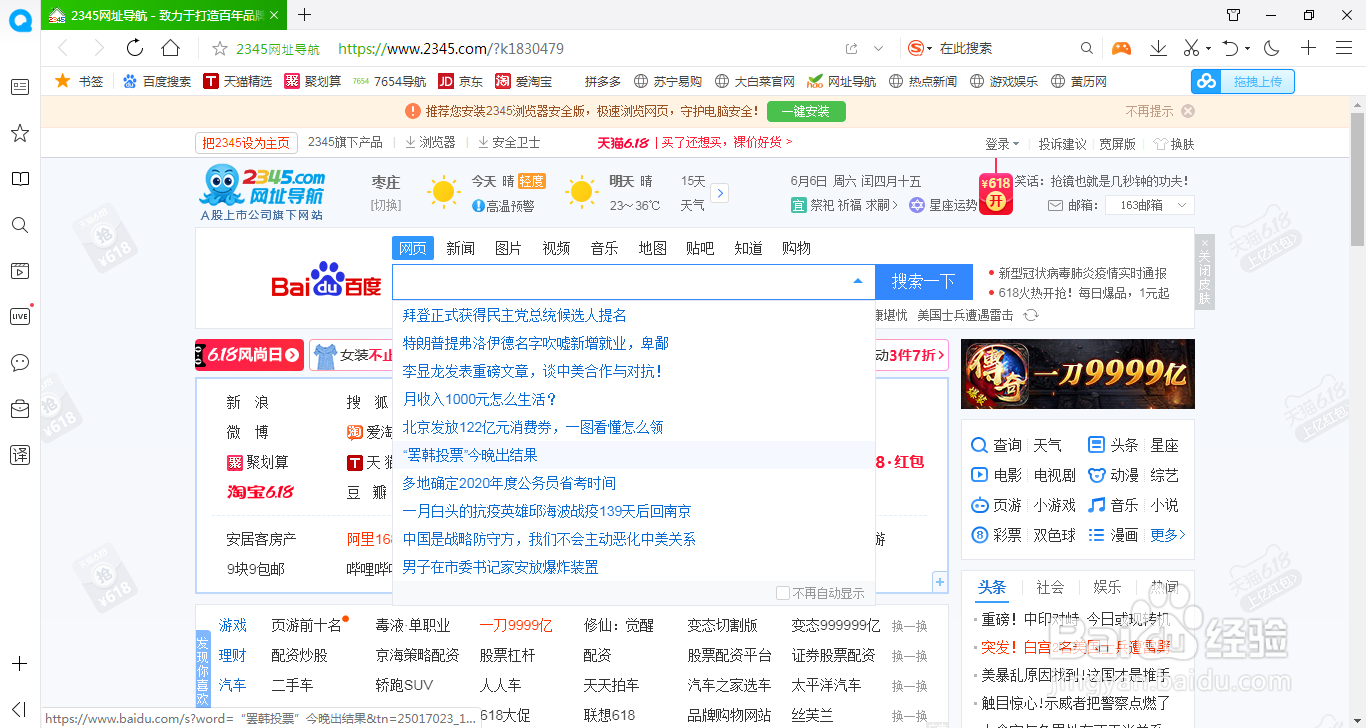Open favorites star in left sidebar

(x=19, y=133)
